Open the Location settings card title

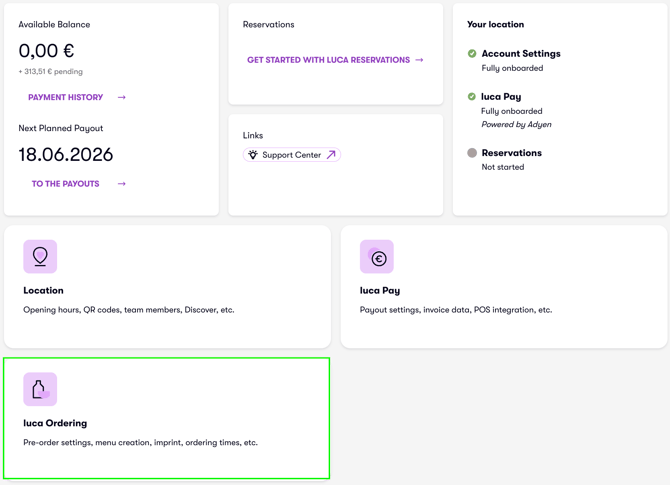43,291
